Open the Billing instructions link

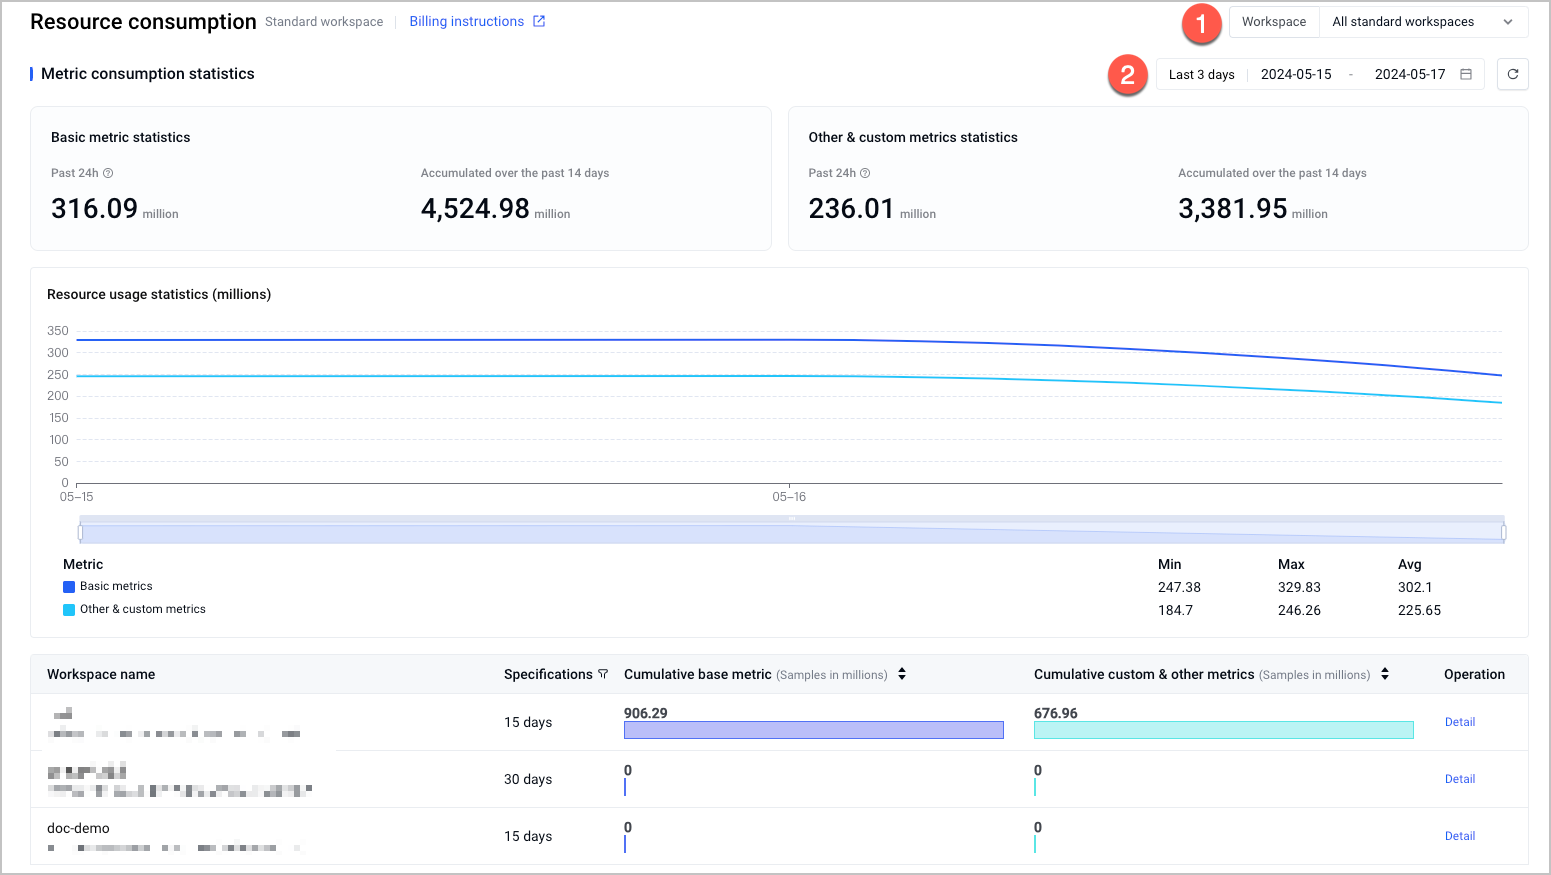pos(466,21)
